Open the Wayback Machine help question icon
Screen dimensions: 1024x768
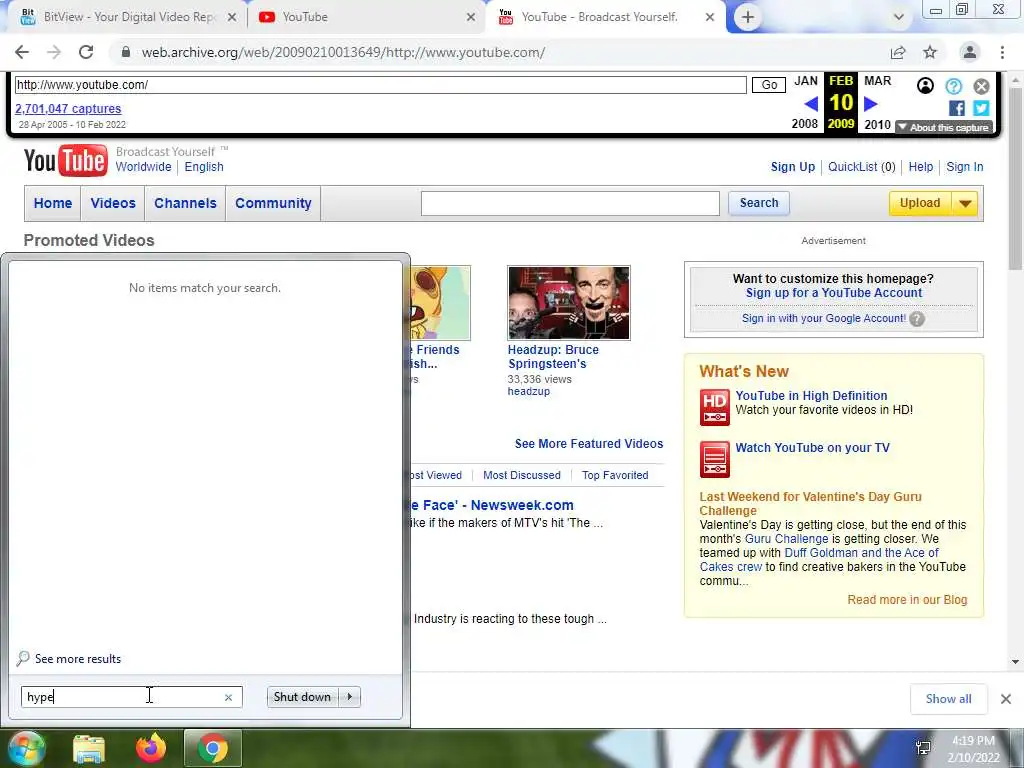953,86
